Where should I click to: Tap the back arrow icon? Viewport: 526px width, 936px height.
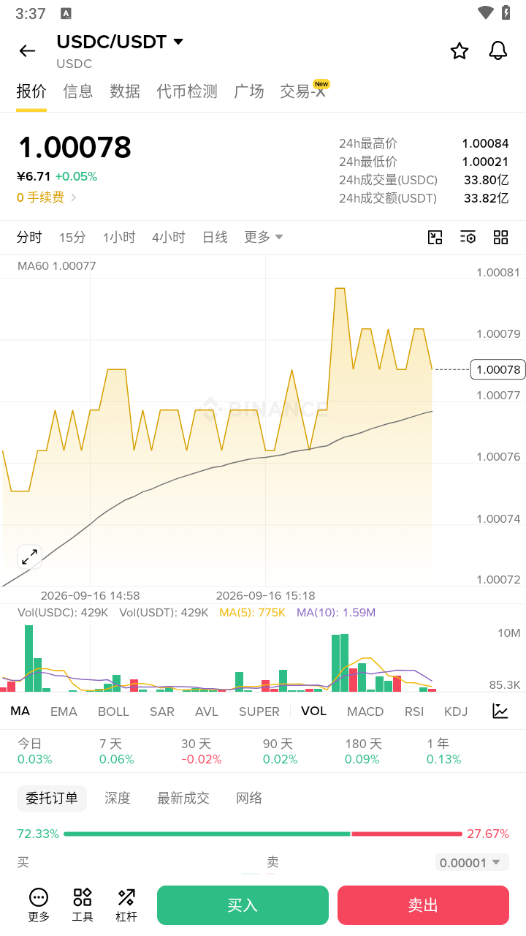[27, 51]
